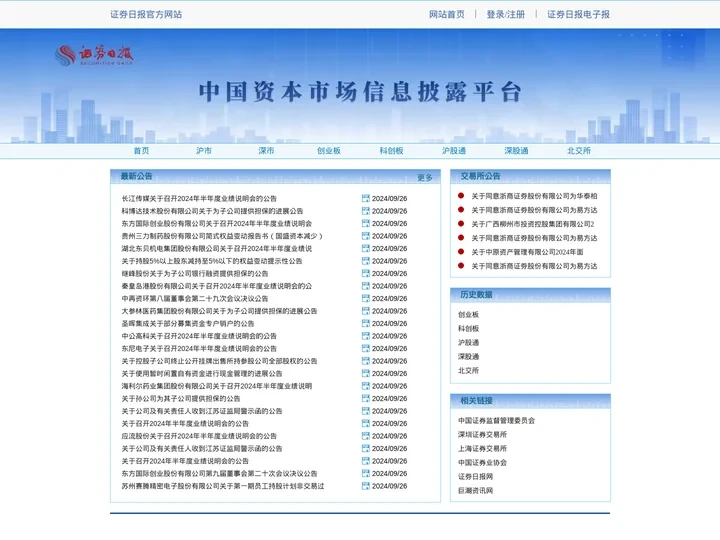
Task: Select 沪股通 in the navigation bar
Action: [x=454, y=151]
